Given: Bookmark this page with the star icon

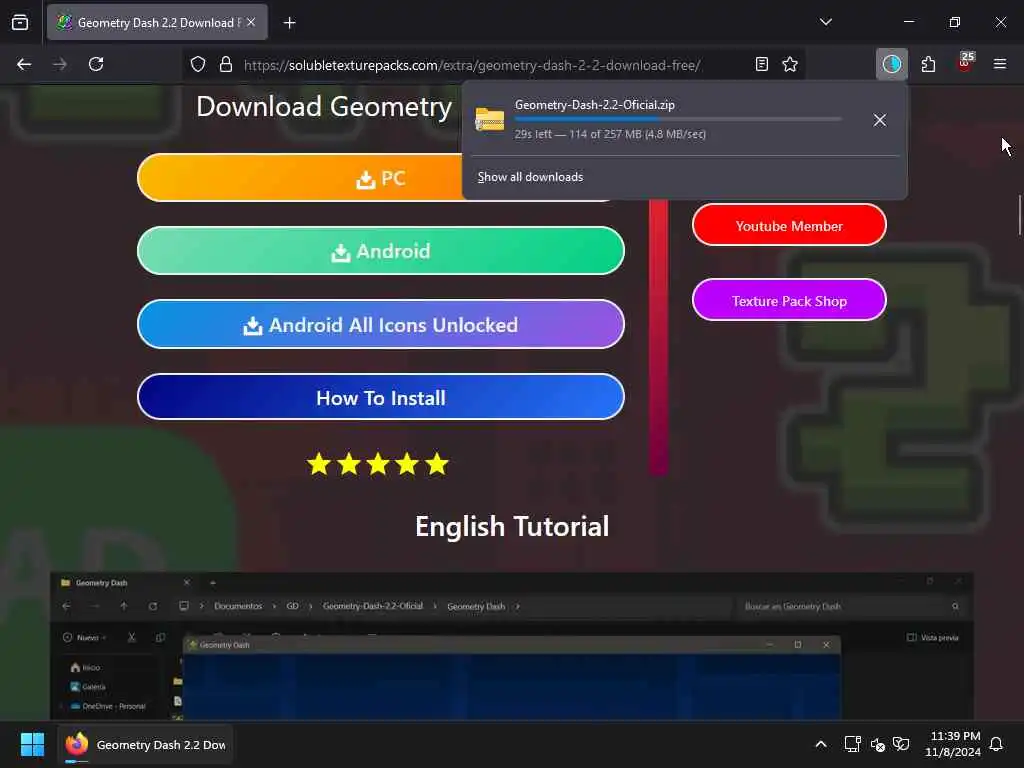Looking at the screenshot, I should tap(790, 64).
